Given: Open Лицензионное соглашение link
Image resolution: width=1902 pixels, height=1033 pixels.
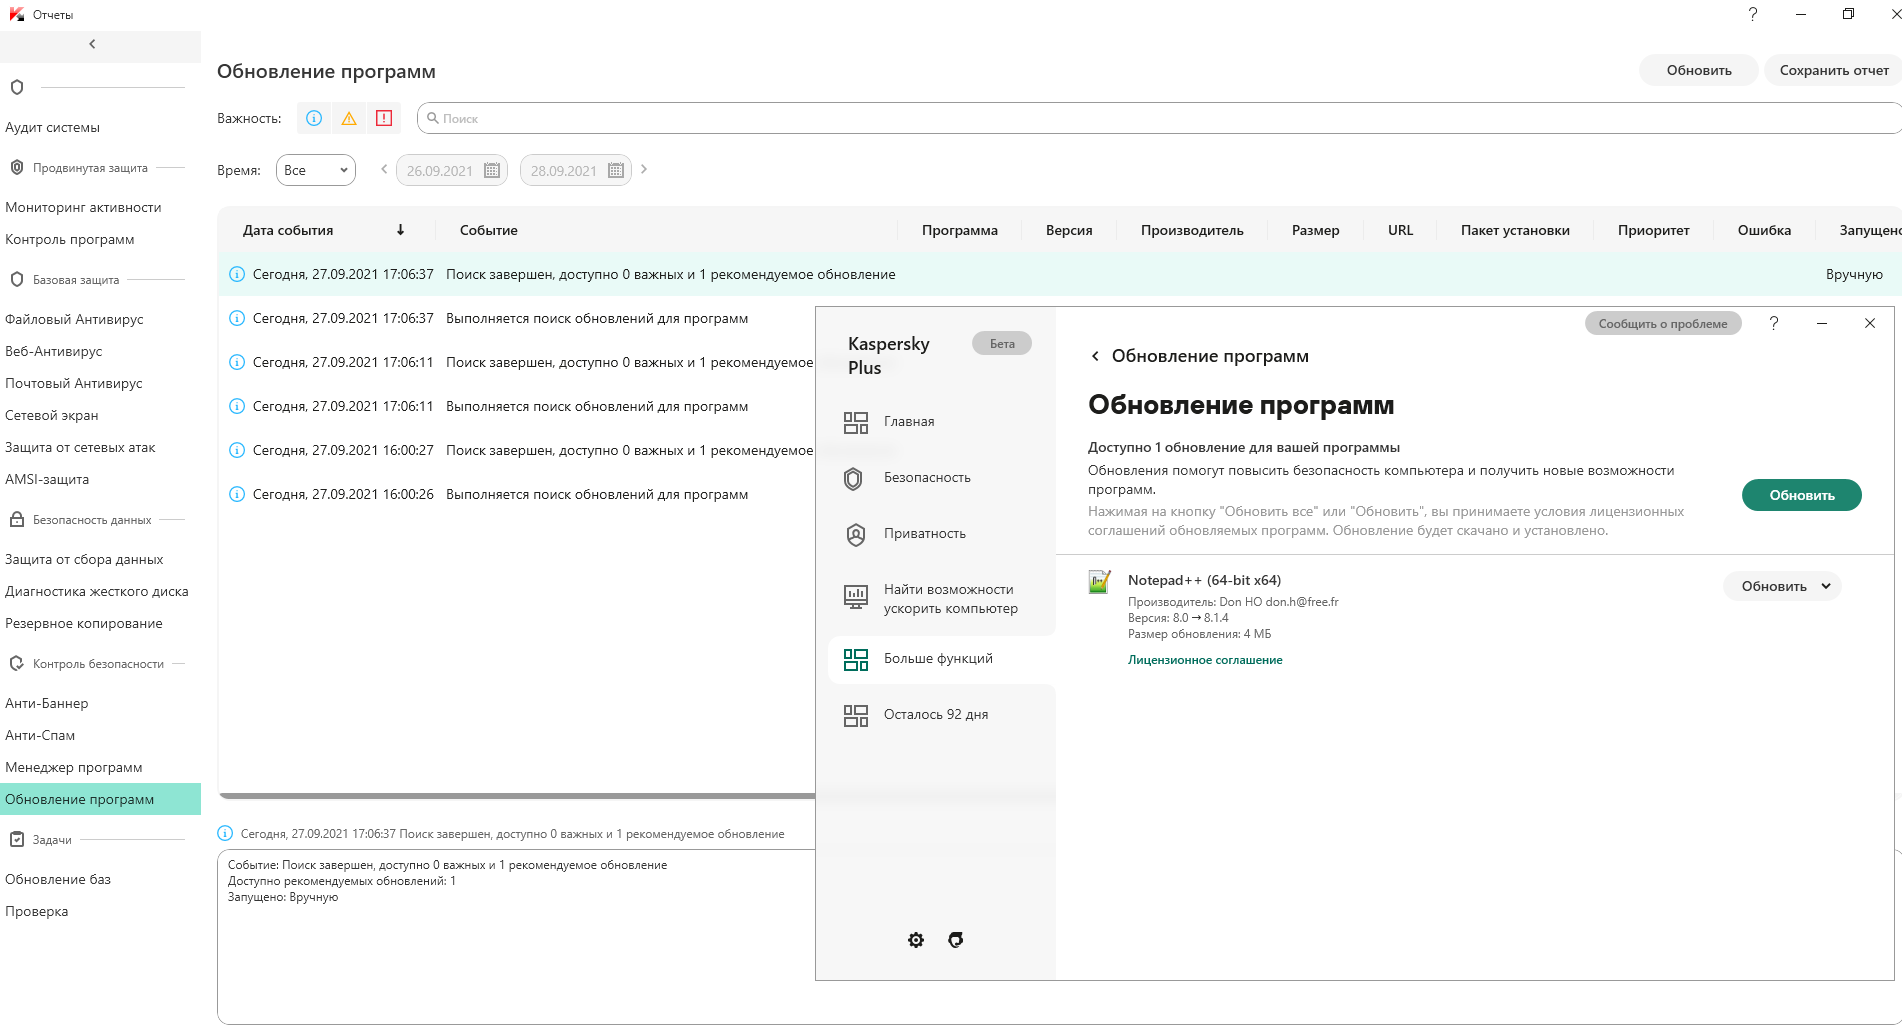Looking at the screenshot, I should 1205,660.
